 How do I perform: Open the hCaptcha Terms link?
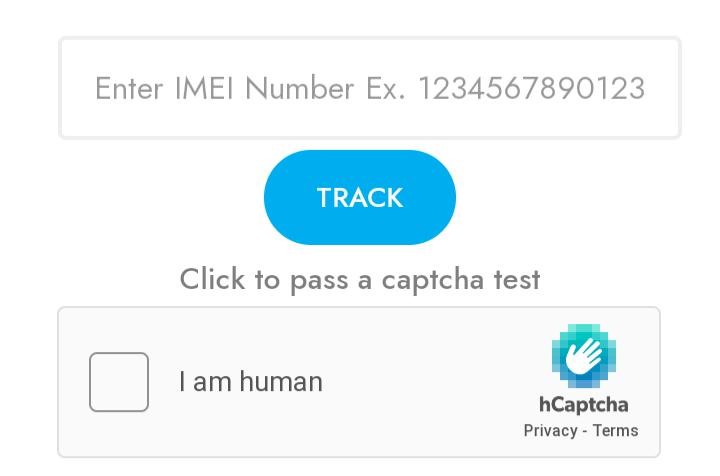(x=615, y=431)
